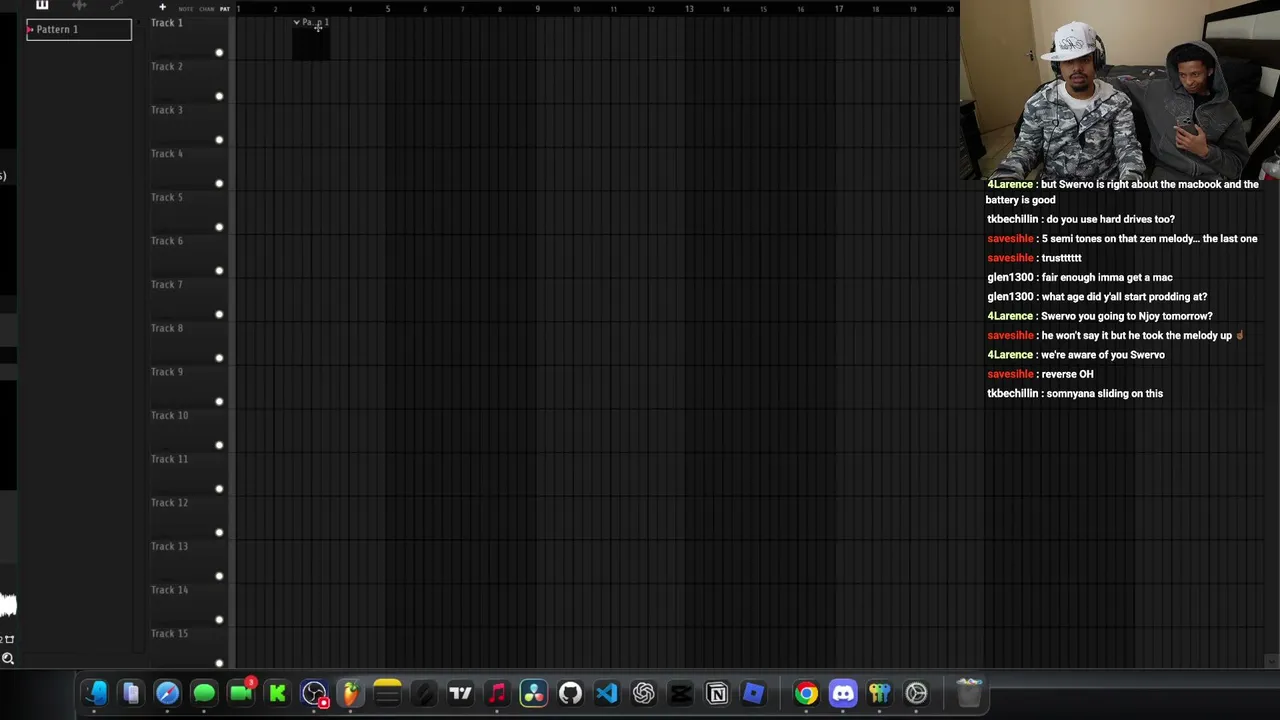Screen dimensions: 1280x720
Task: Mute Track 1 with its toggle dot
Action: (x=219, y=53)
